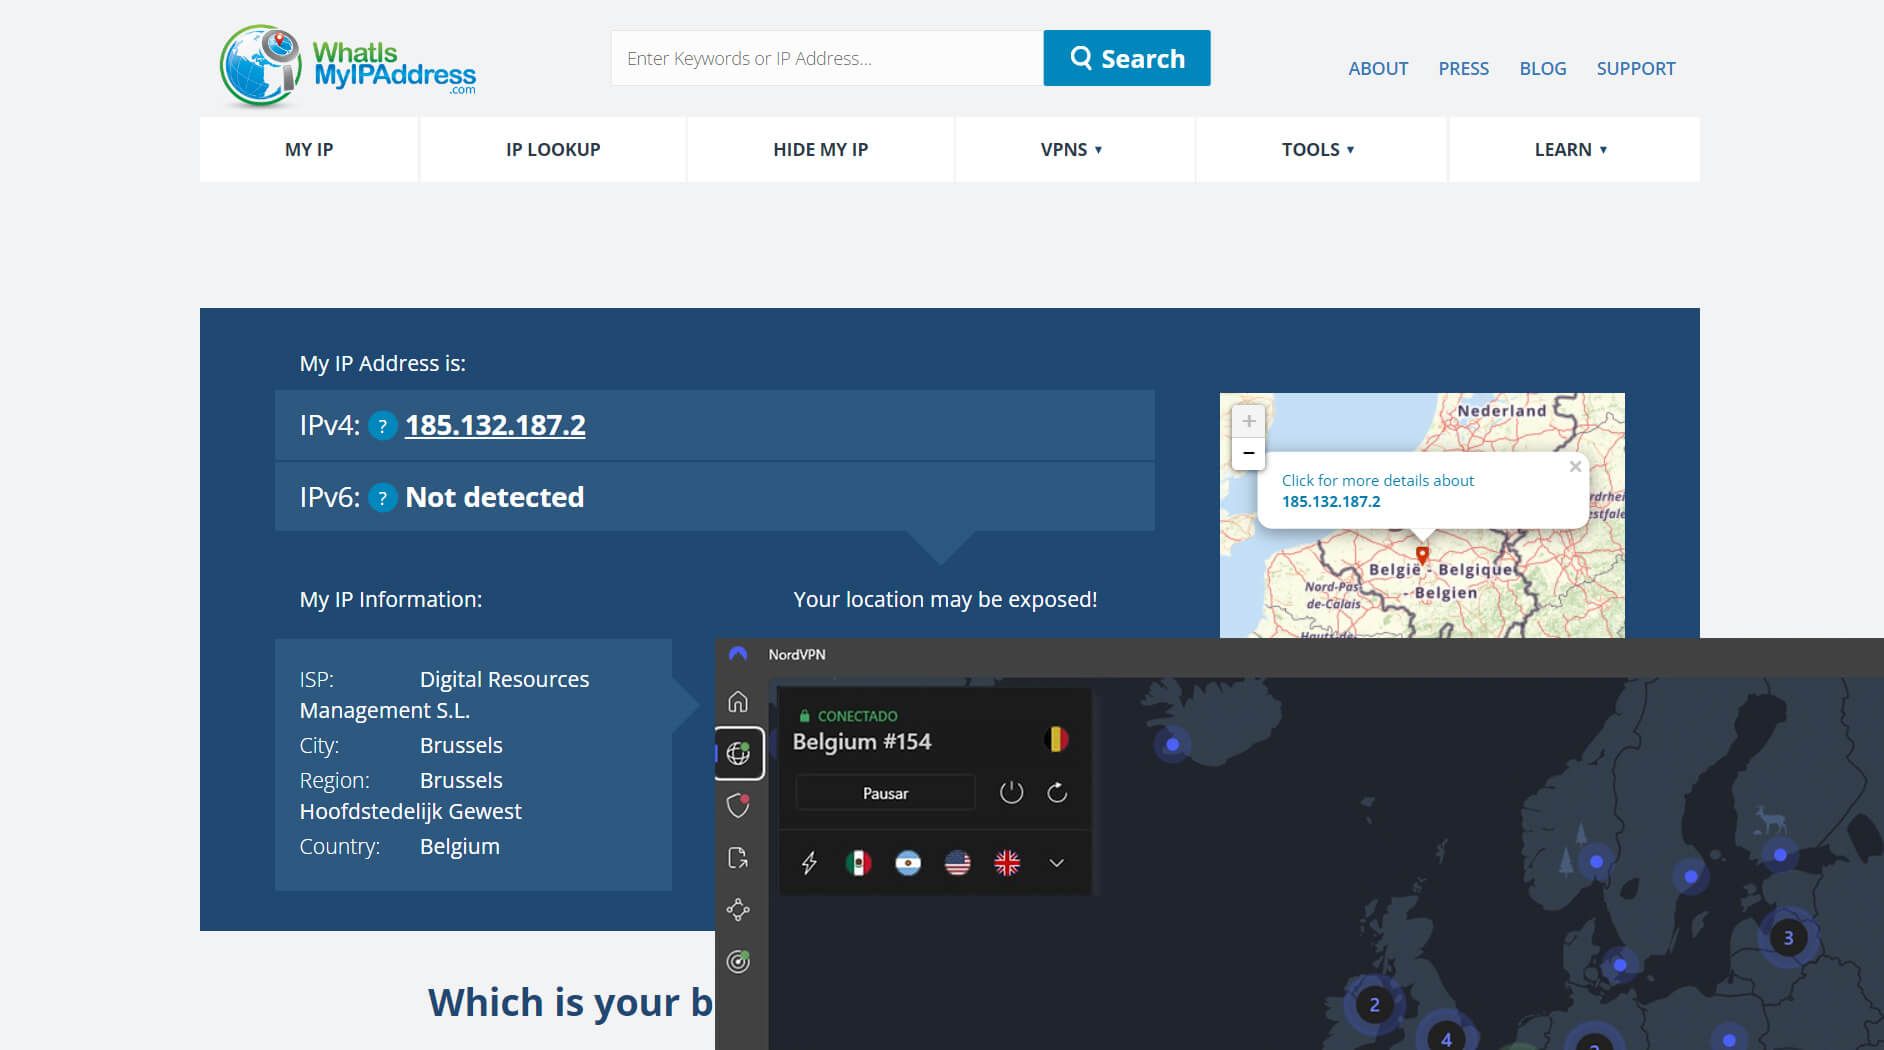Click the Brussels city value

click(461, 745)
